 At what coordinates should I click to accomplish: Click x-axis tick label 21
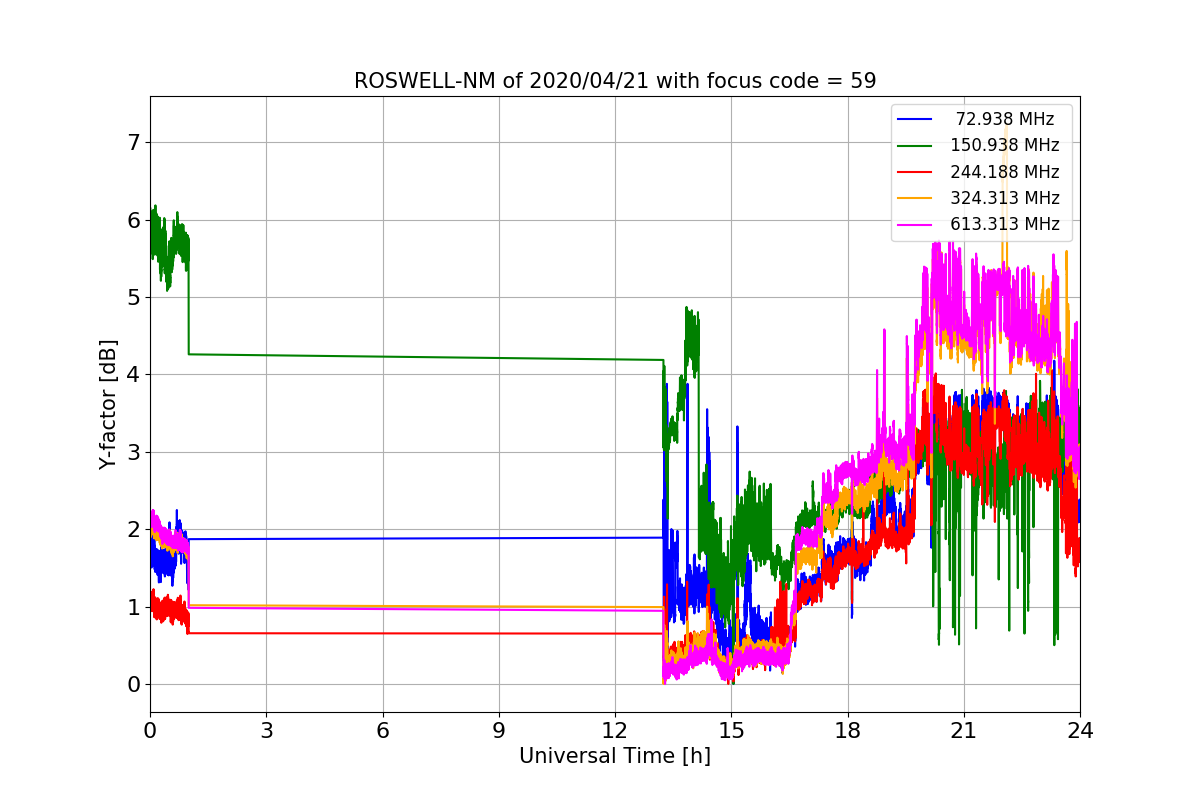point(964,731)
